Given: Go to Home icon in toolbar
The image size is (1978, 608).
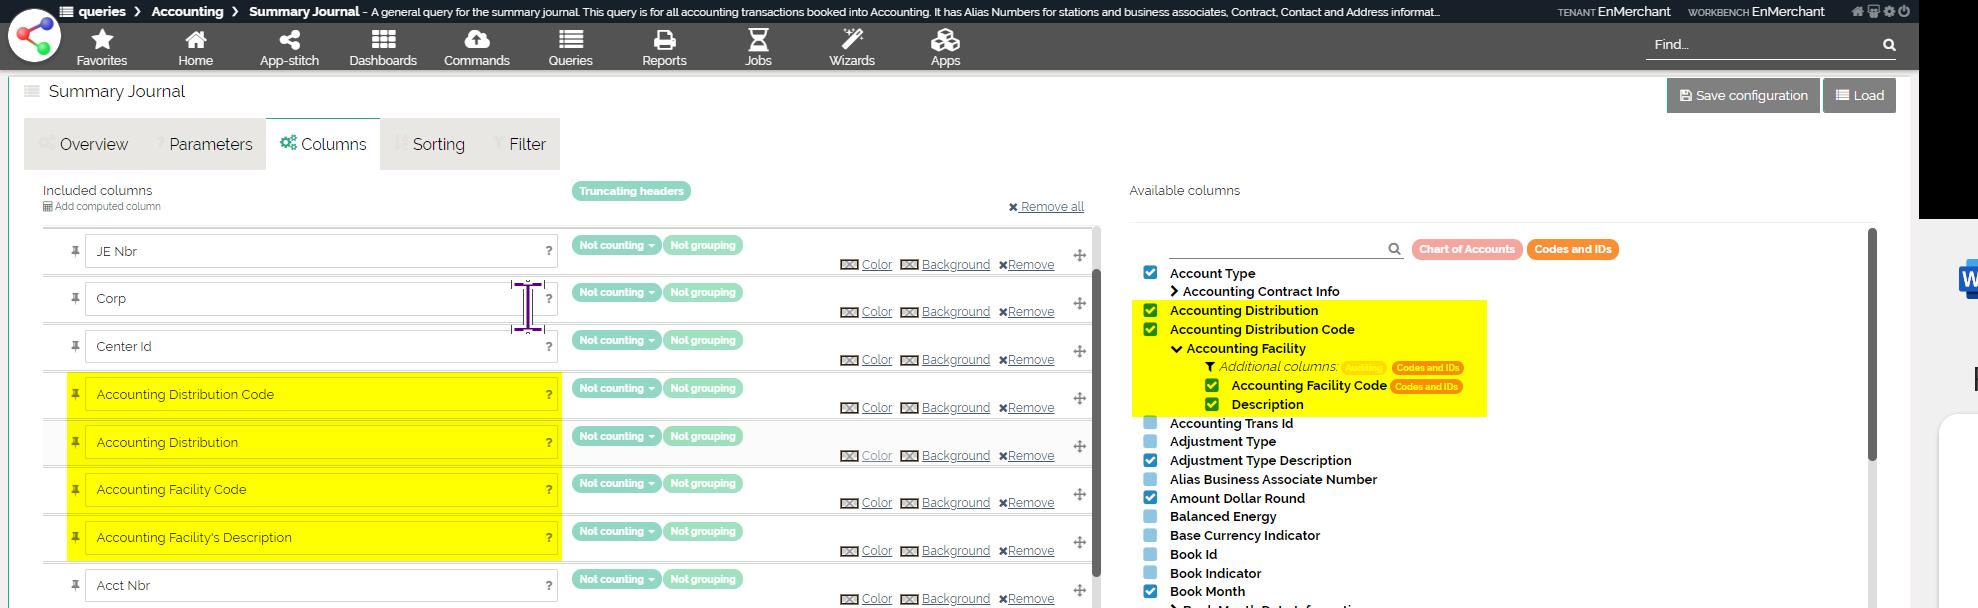Looking at the screenshot, I should click(x=196, y=40).
